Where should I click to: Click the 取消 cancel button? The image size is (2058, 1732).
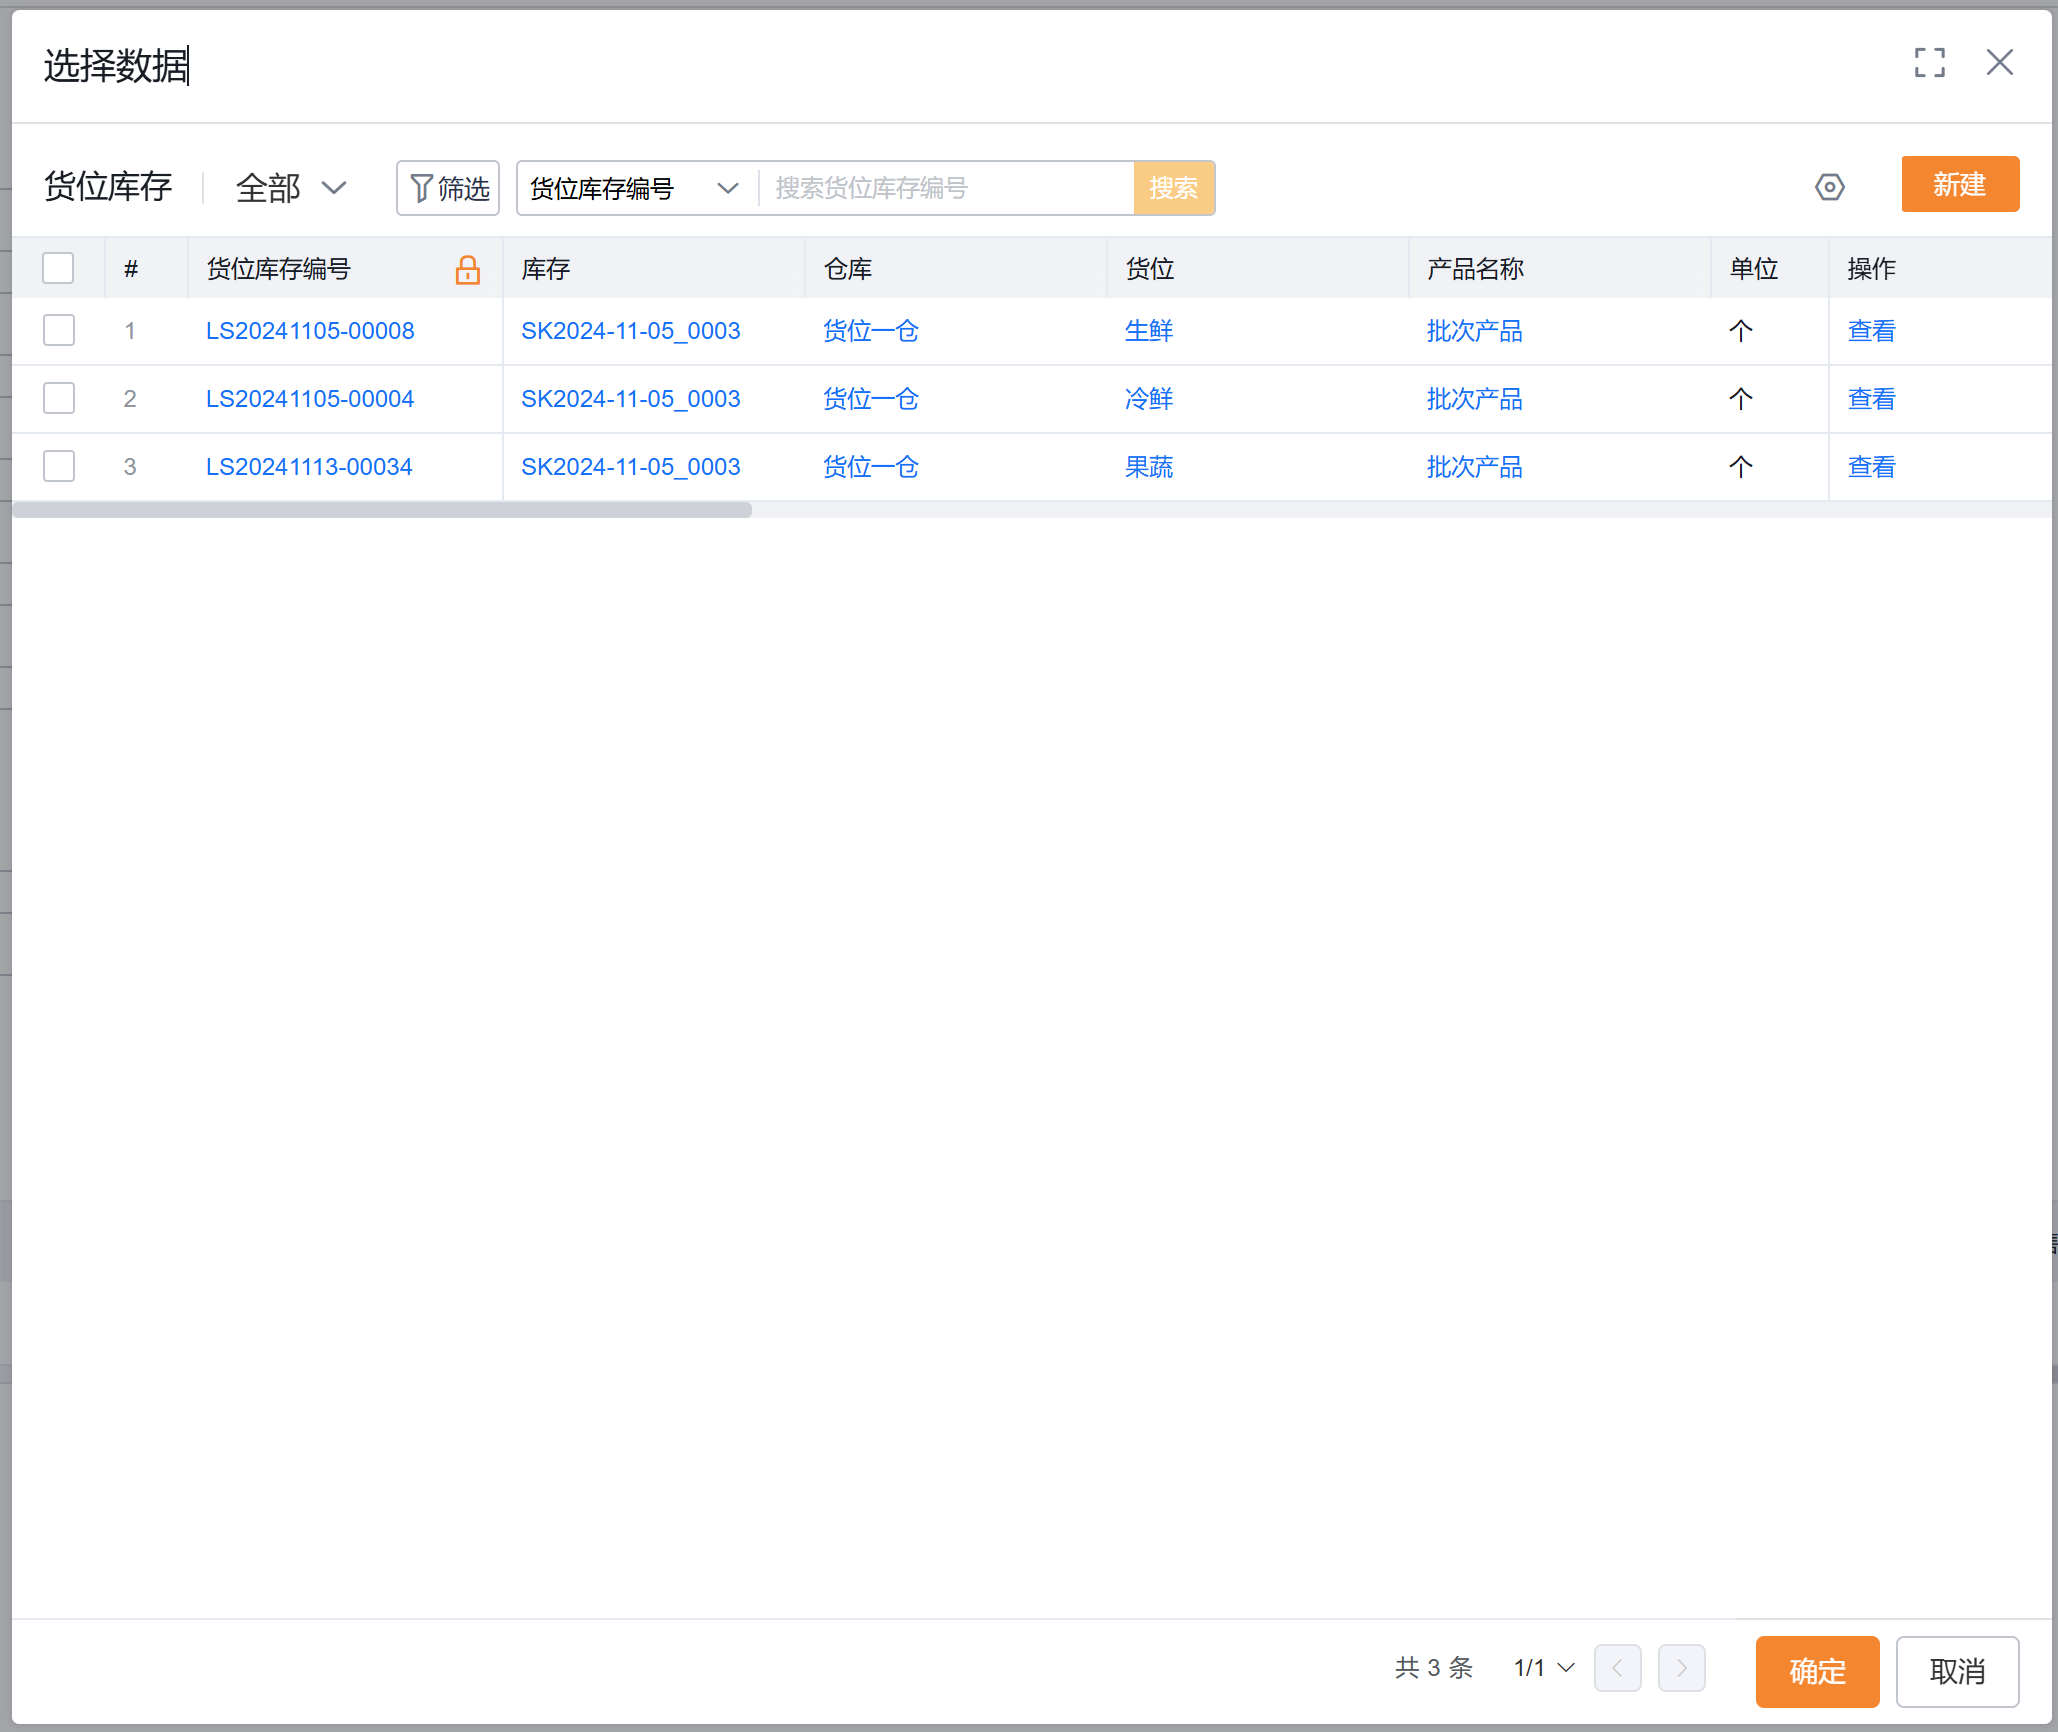tap(1957, 1671)
